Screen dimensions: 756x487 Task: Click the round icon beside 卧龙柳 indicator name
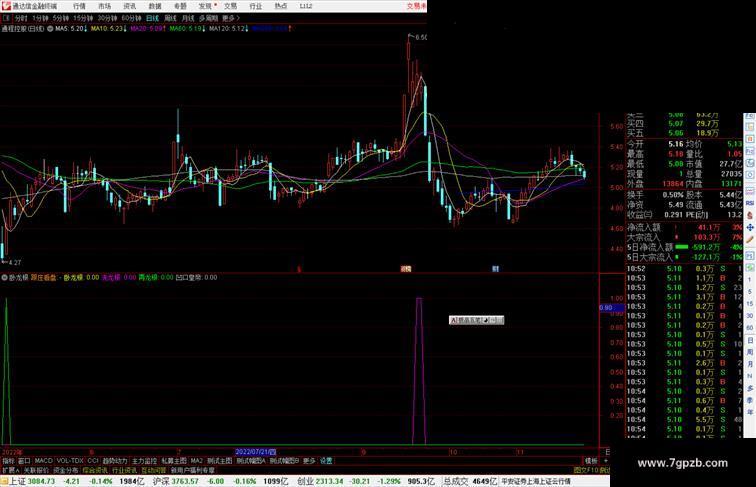click(x=4, y=278)
